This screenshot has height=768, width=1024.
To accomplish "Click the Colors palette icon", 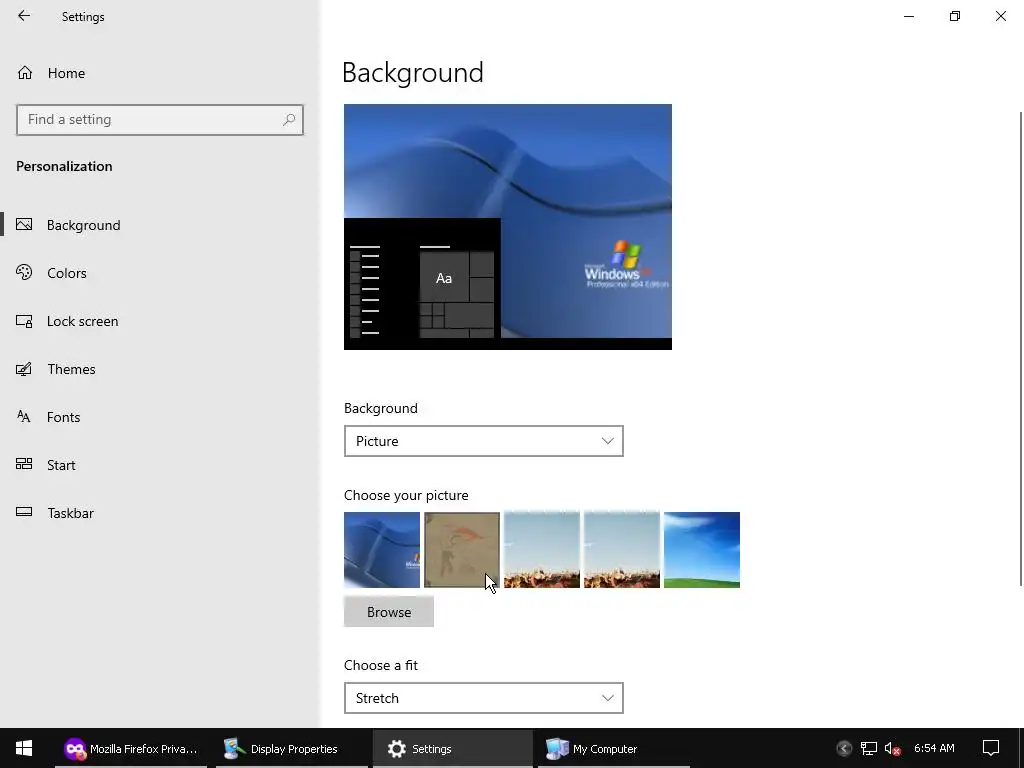I will (24, 272).
